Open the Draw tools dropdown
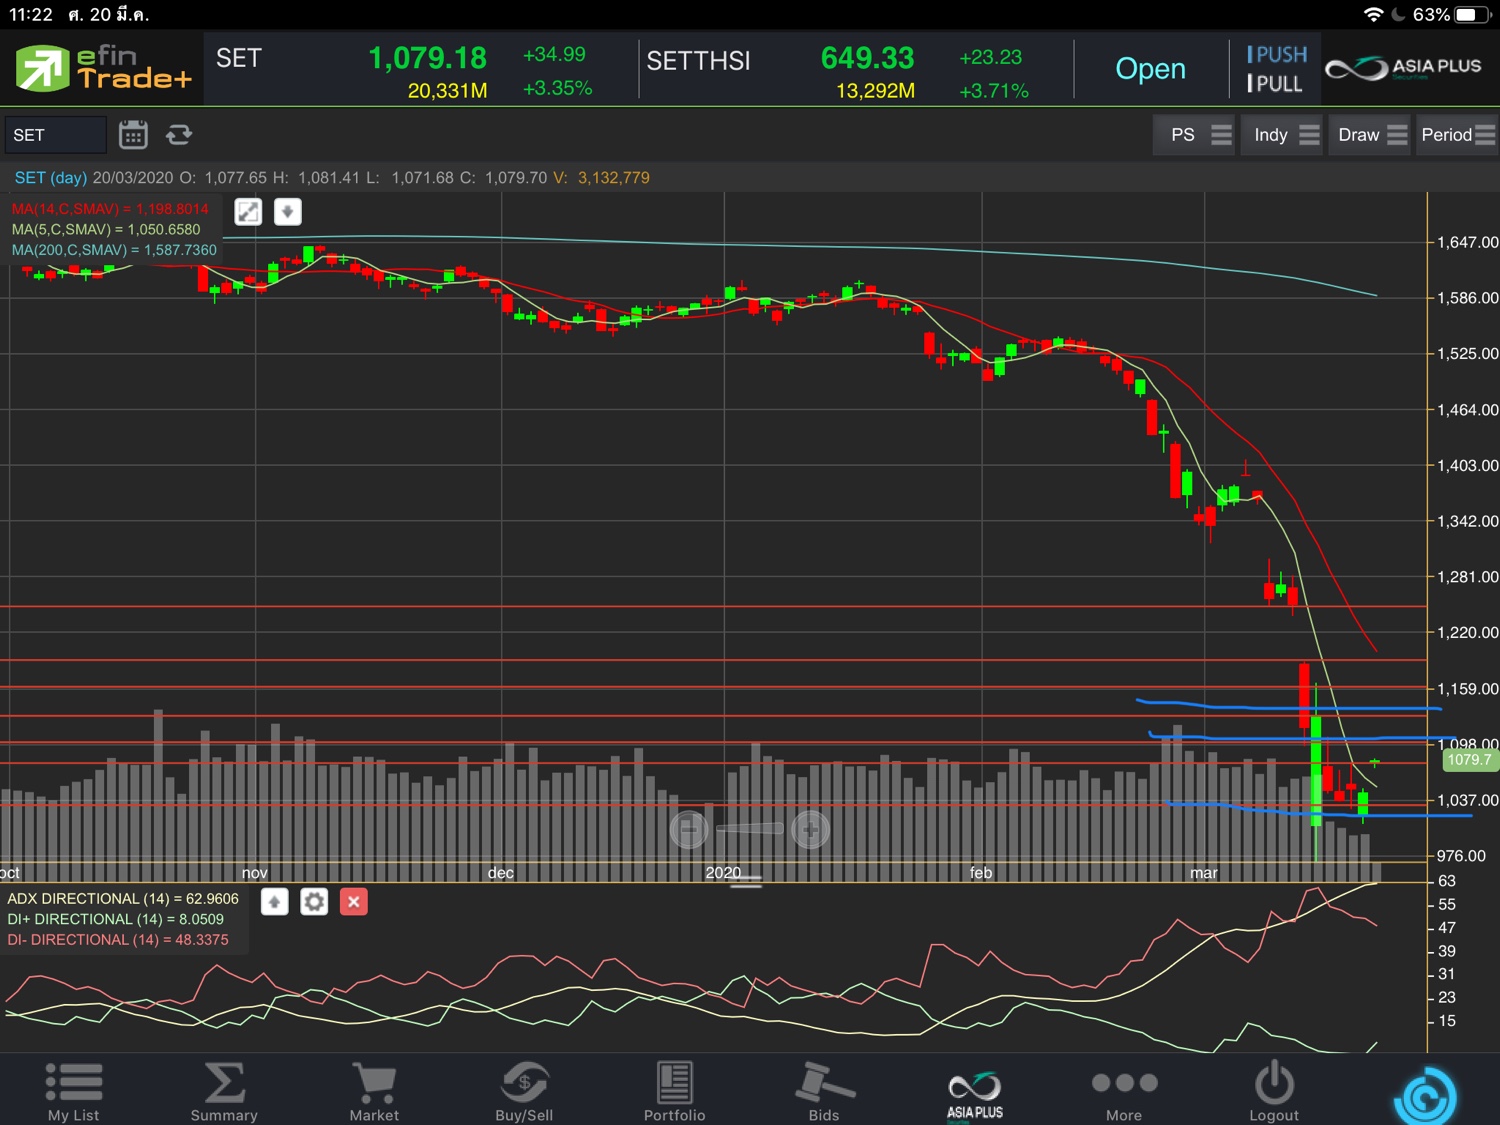The height and width of the screenshot is (1125, 1500). pyautogui.click(x=1371, y=135)
